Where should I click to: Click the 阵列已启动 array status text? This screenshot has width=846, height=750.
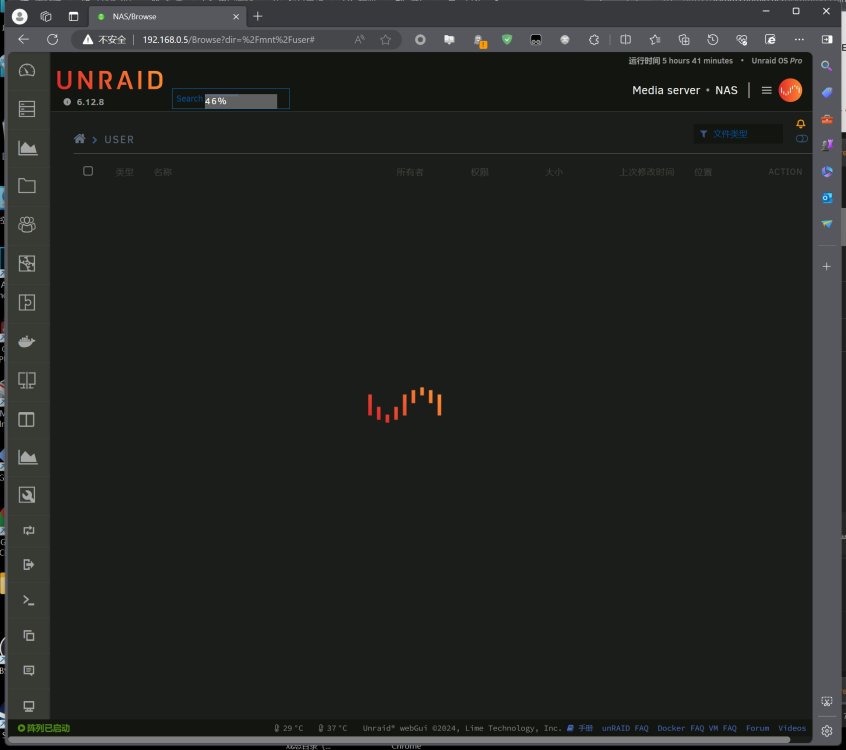click(44, 728)
